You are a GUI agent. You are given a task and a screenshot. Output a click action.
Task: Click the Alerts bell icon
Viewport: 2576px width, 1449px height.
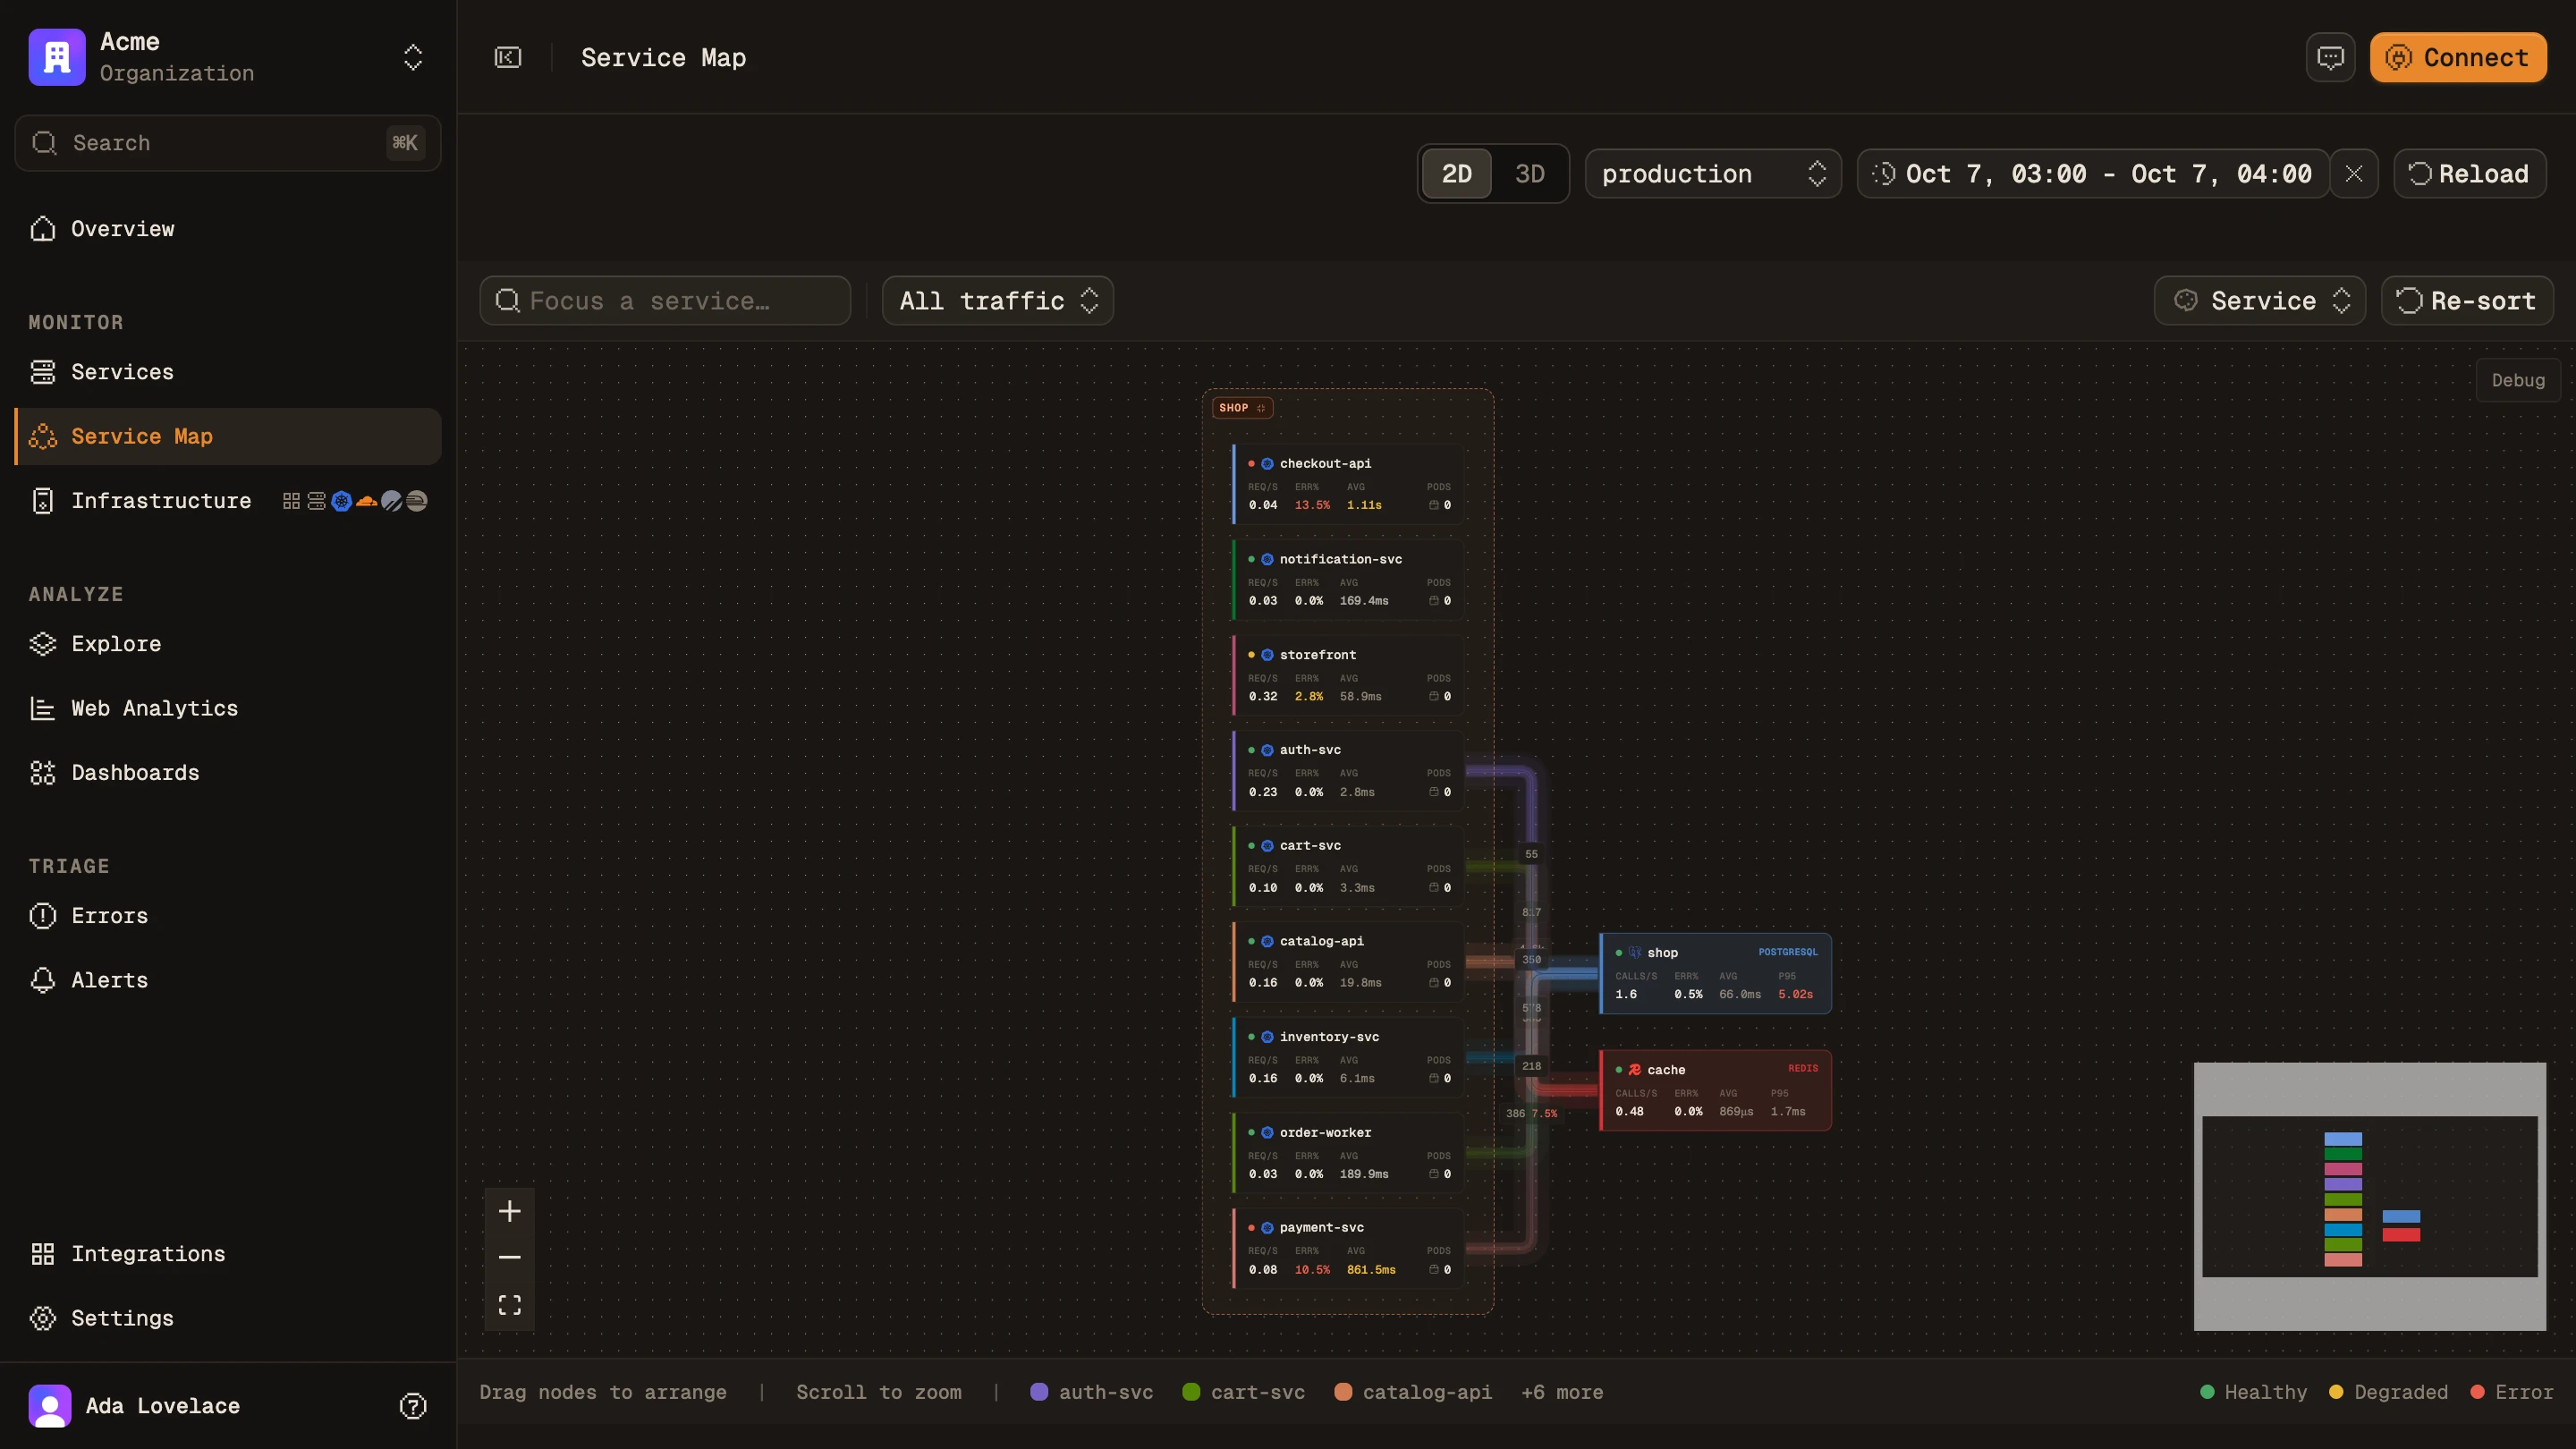click(x=43, y=980)
